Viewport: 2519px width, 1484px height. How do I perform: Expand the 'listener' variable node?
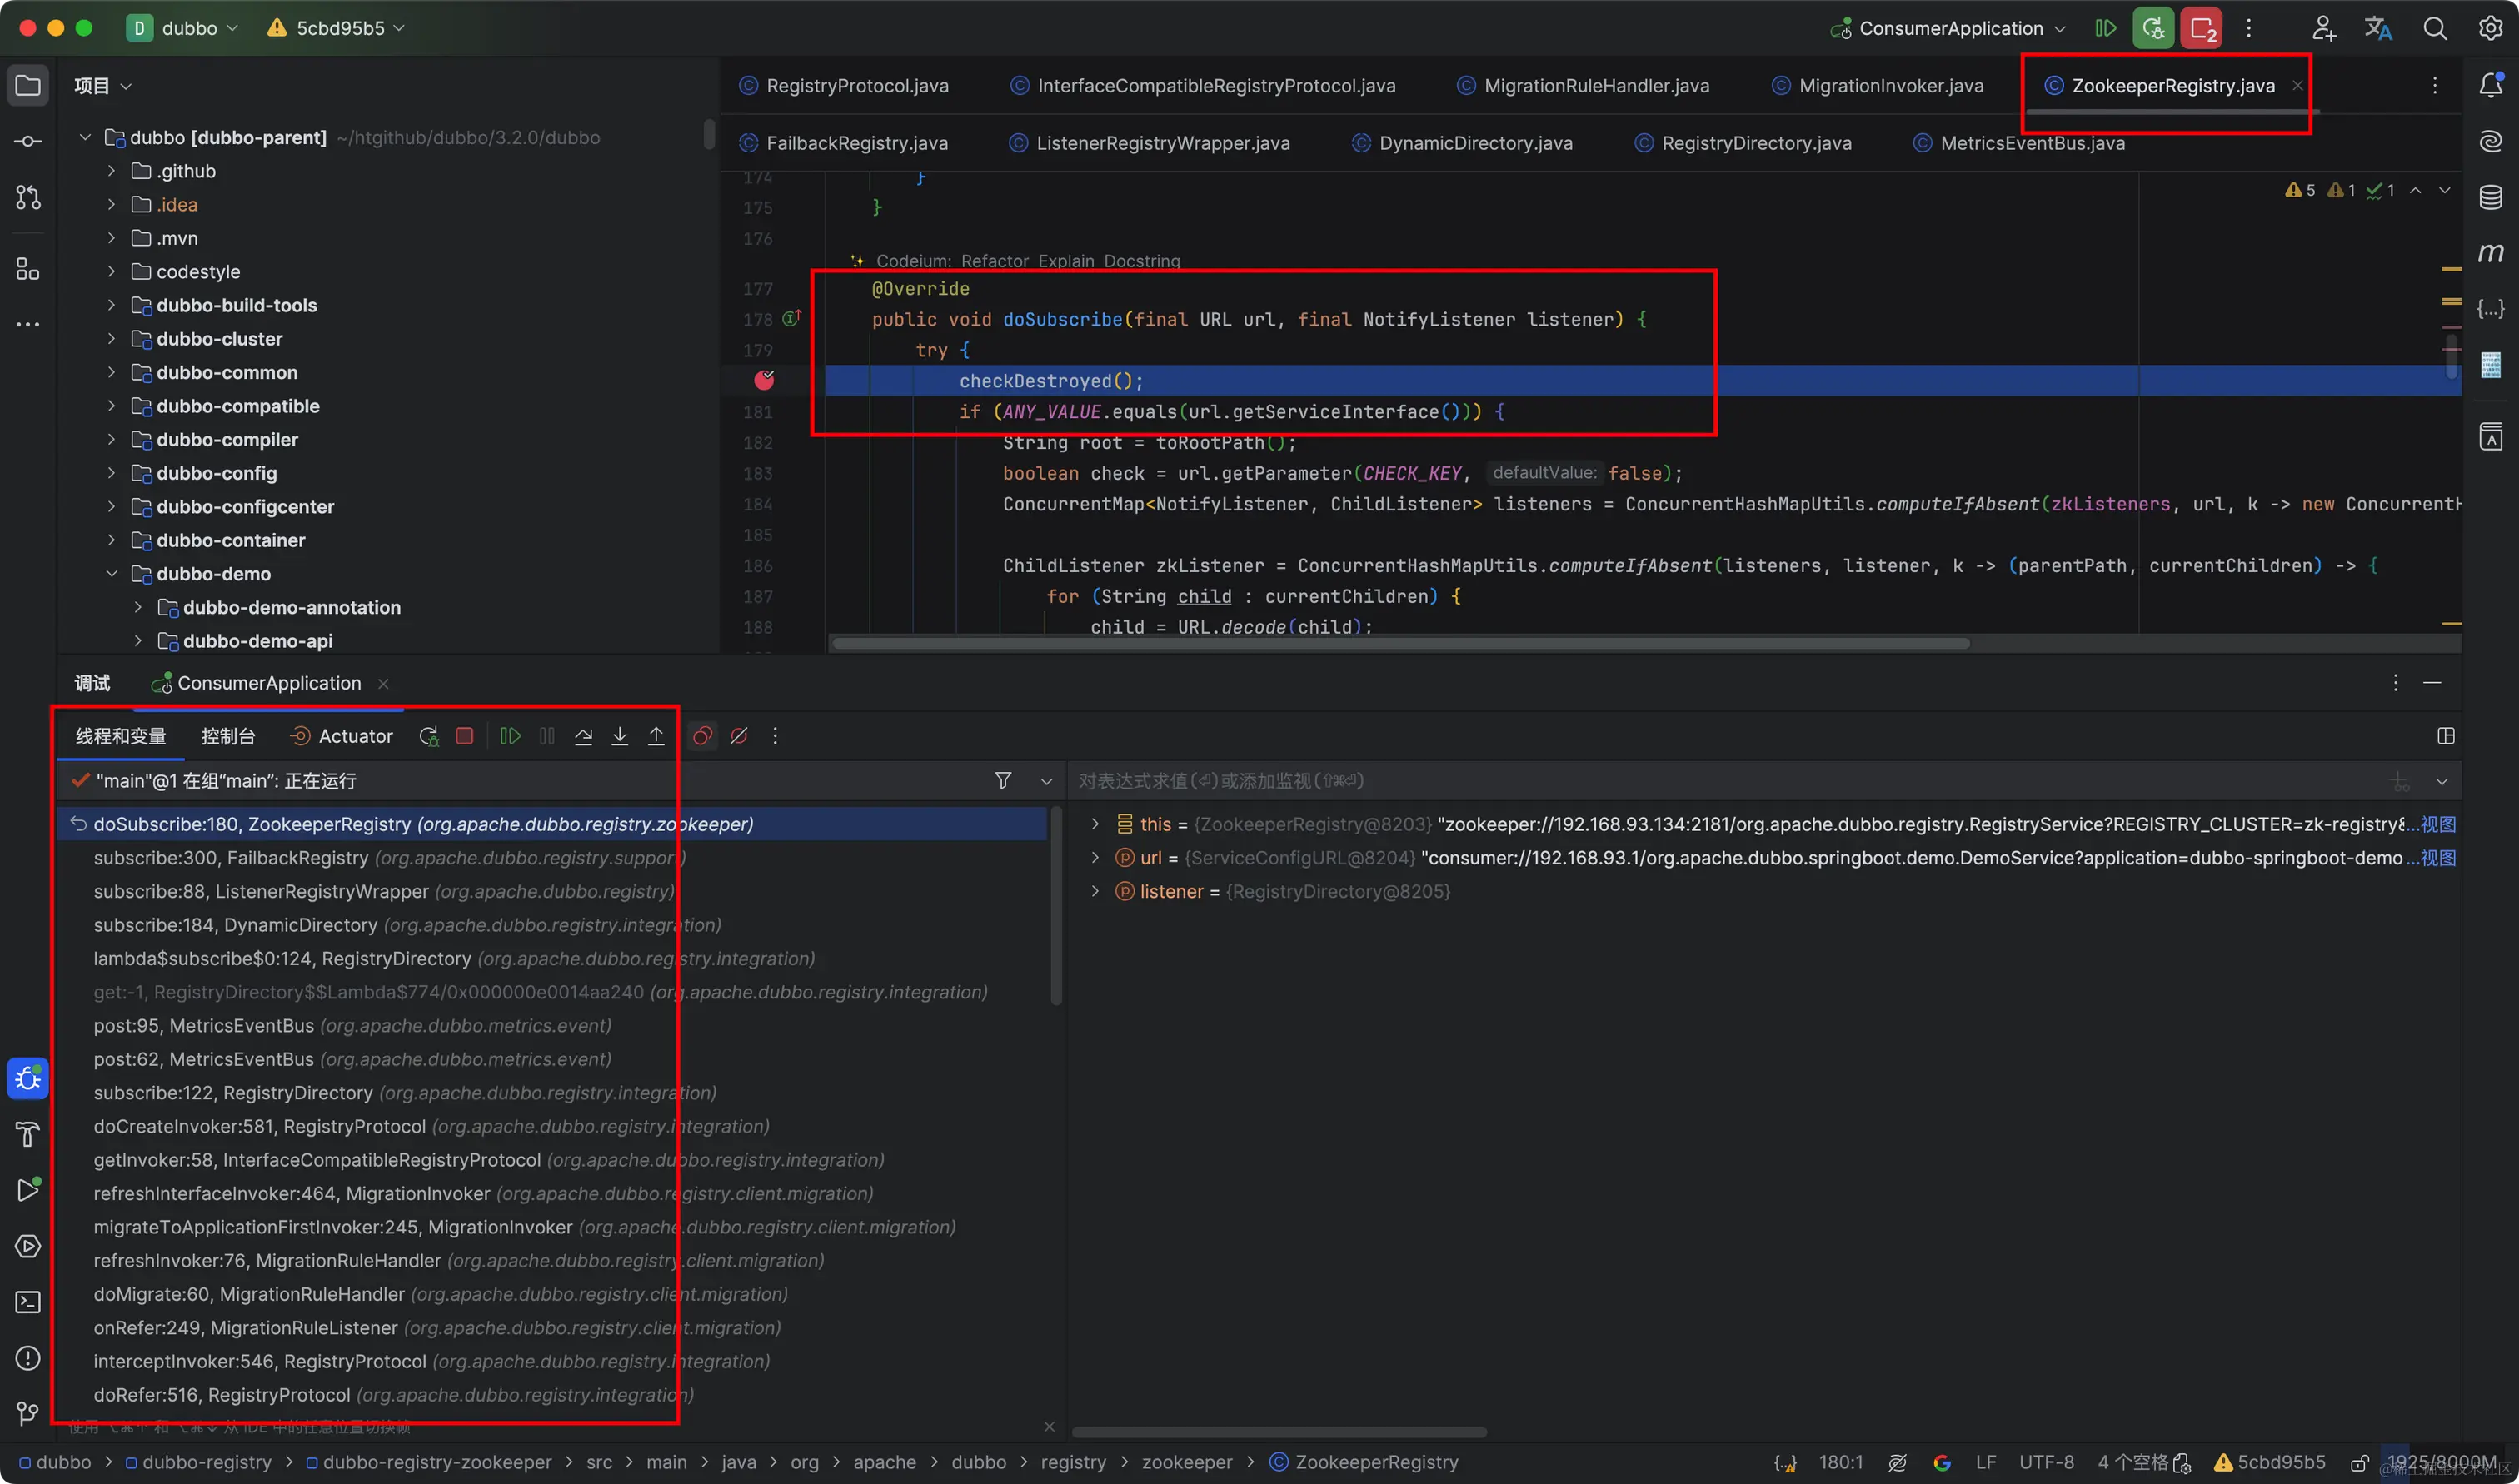(x=1095, y=891)
